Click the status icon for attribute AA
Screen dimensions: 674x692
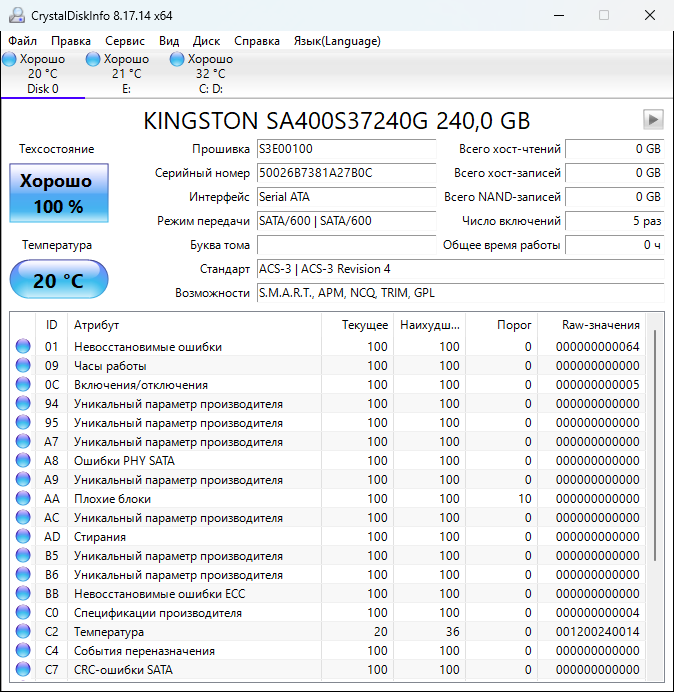[x=23, y=498]
